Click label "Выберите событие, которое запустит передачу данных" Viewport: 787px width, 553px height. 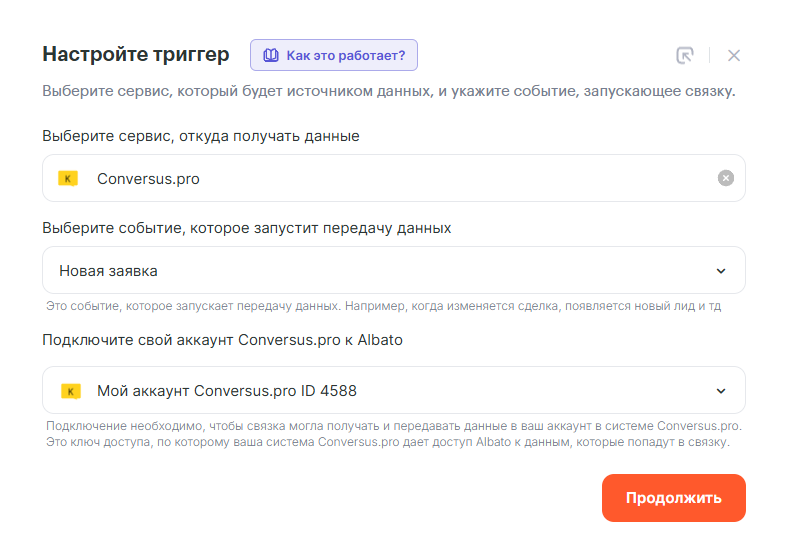point(247,228)
